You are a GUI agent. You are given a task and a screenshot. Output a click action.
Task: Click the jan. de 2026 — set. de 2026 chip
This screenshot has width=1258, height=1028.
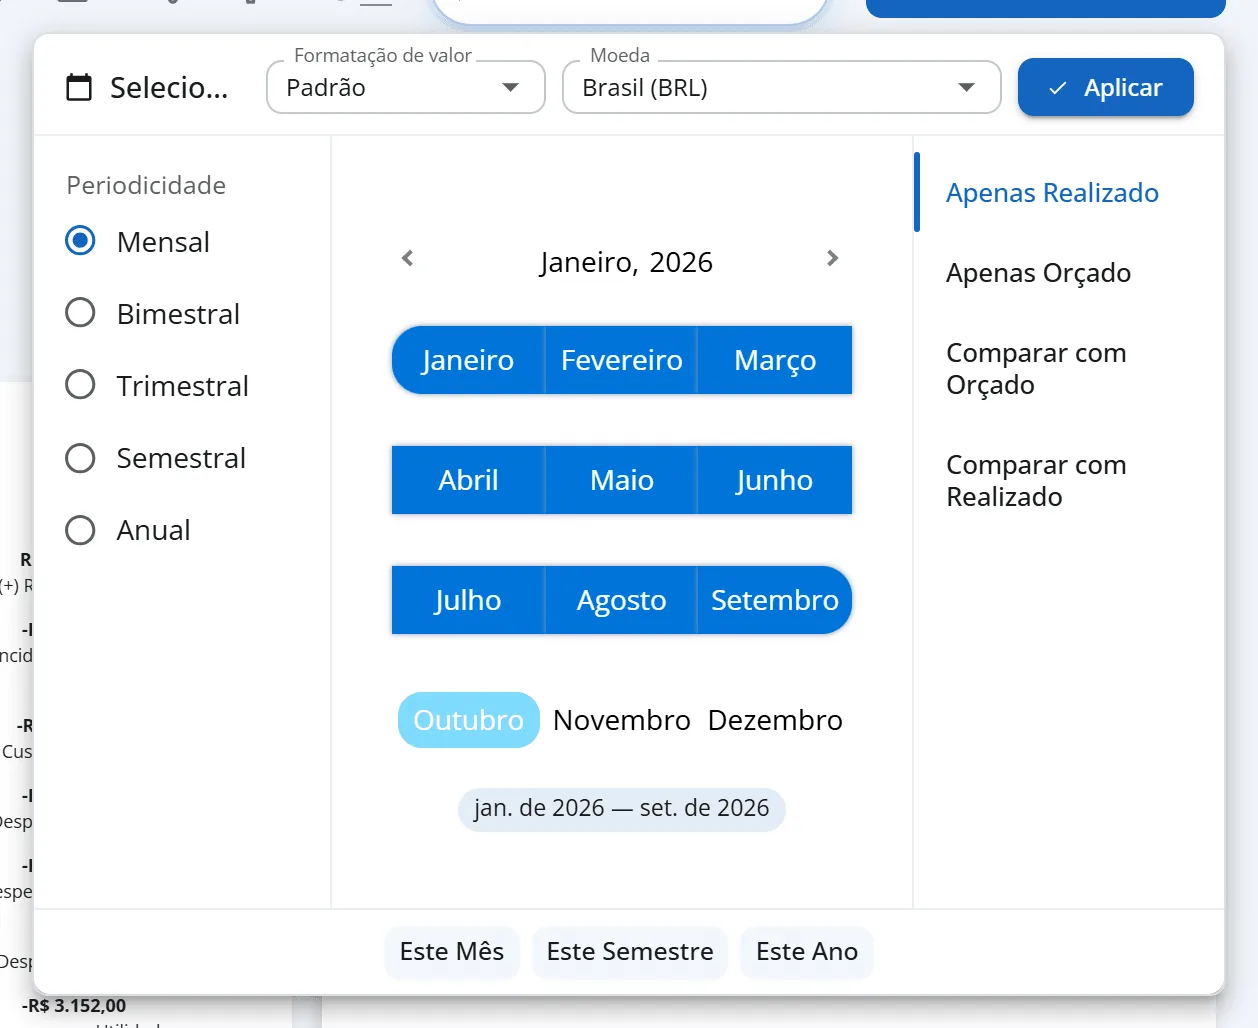pyautogui.click(x=622, y=808)
